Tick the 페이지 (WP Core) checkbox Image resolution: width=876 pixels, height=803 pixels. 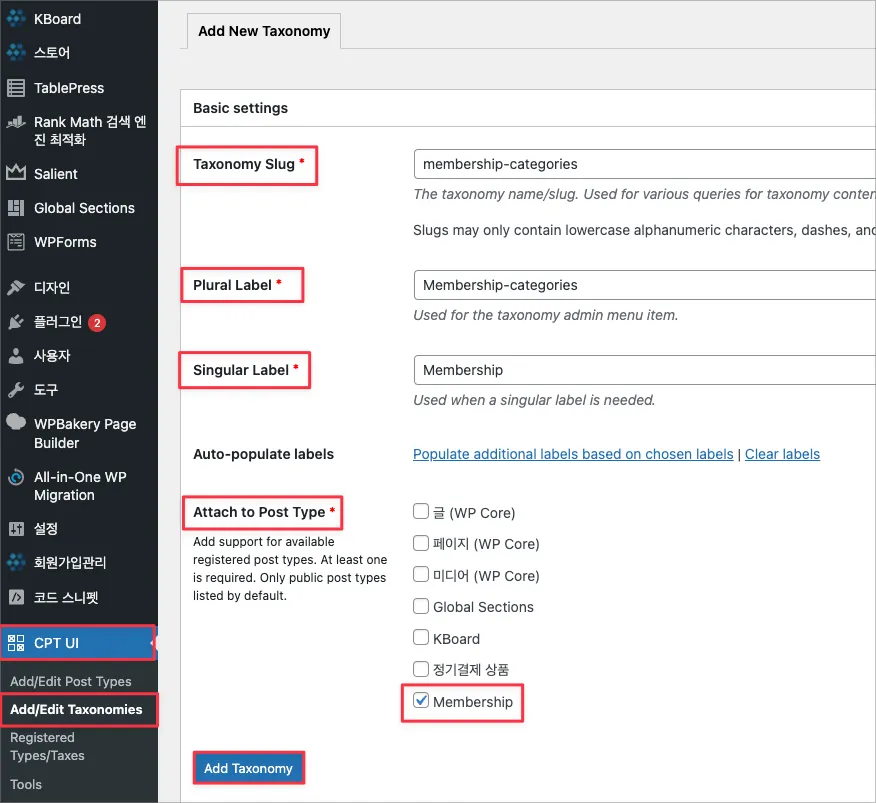[421, 544]
